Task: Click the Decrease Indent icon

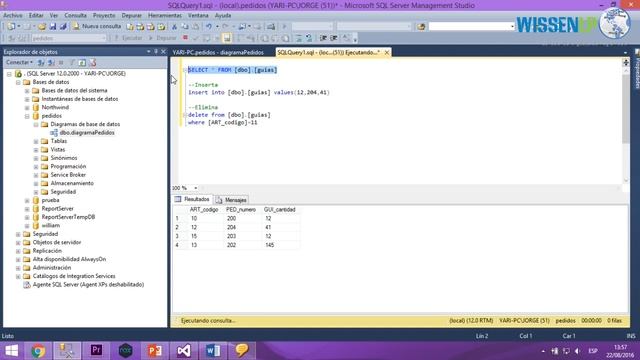Action: click(323, 38)
